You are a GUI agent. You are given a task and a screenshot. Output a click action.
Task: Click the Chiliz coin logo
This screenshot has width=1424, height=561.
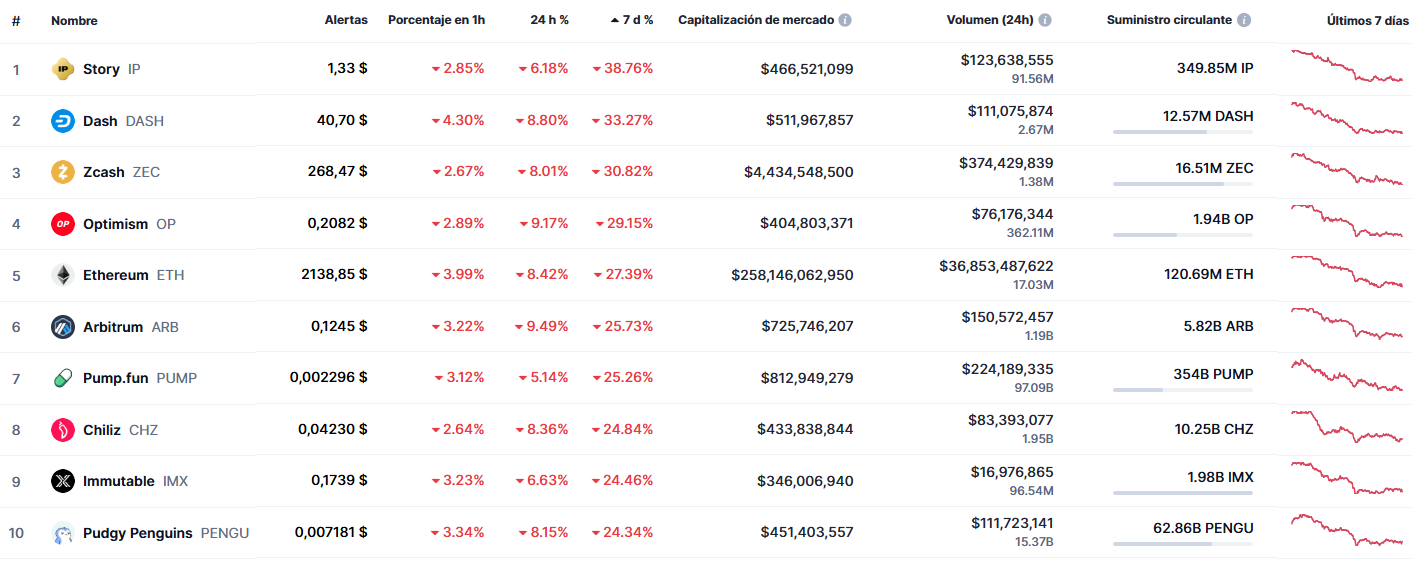click(x=63, y=430)
